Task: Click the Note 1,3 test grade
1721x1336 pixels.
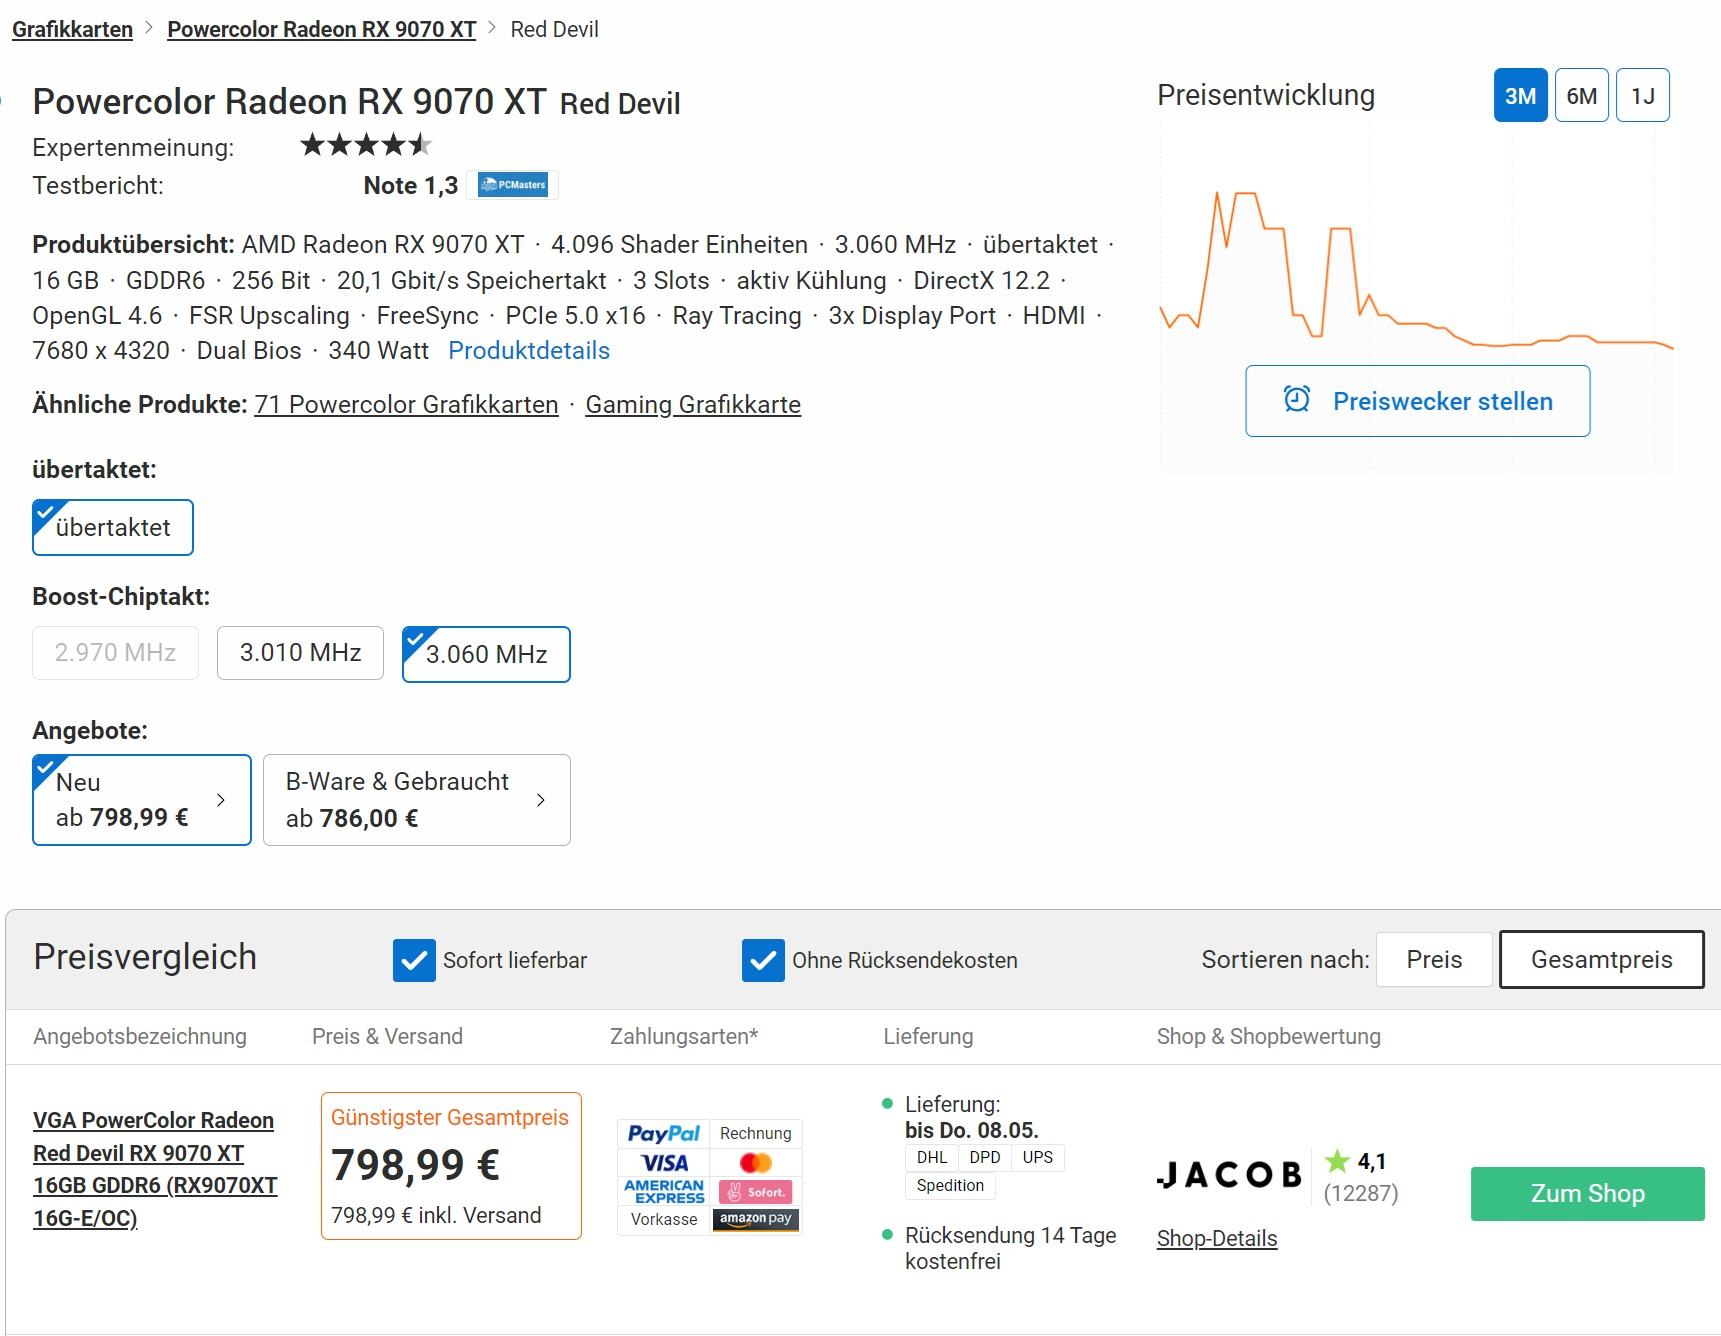Action: tap(411, 186)
